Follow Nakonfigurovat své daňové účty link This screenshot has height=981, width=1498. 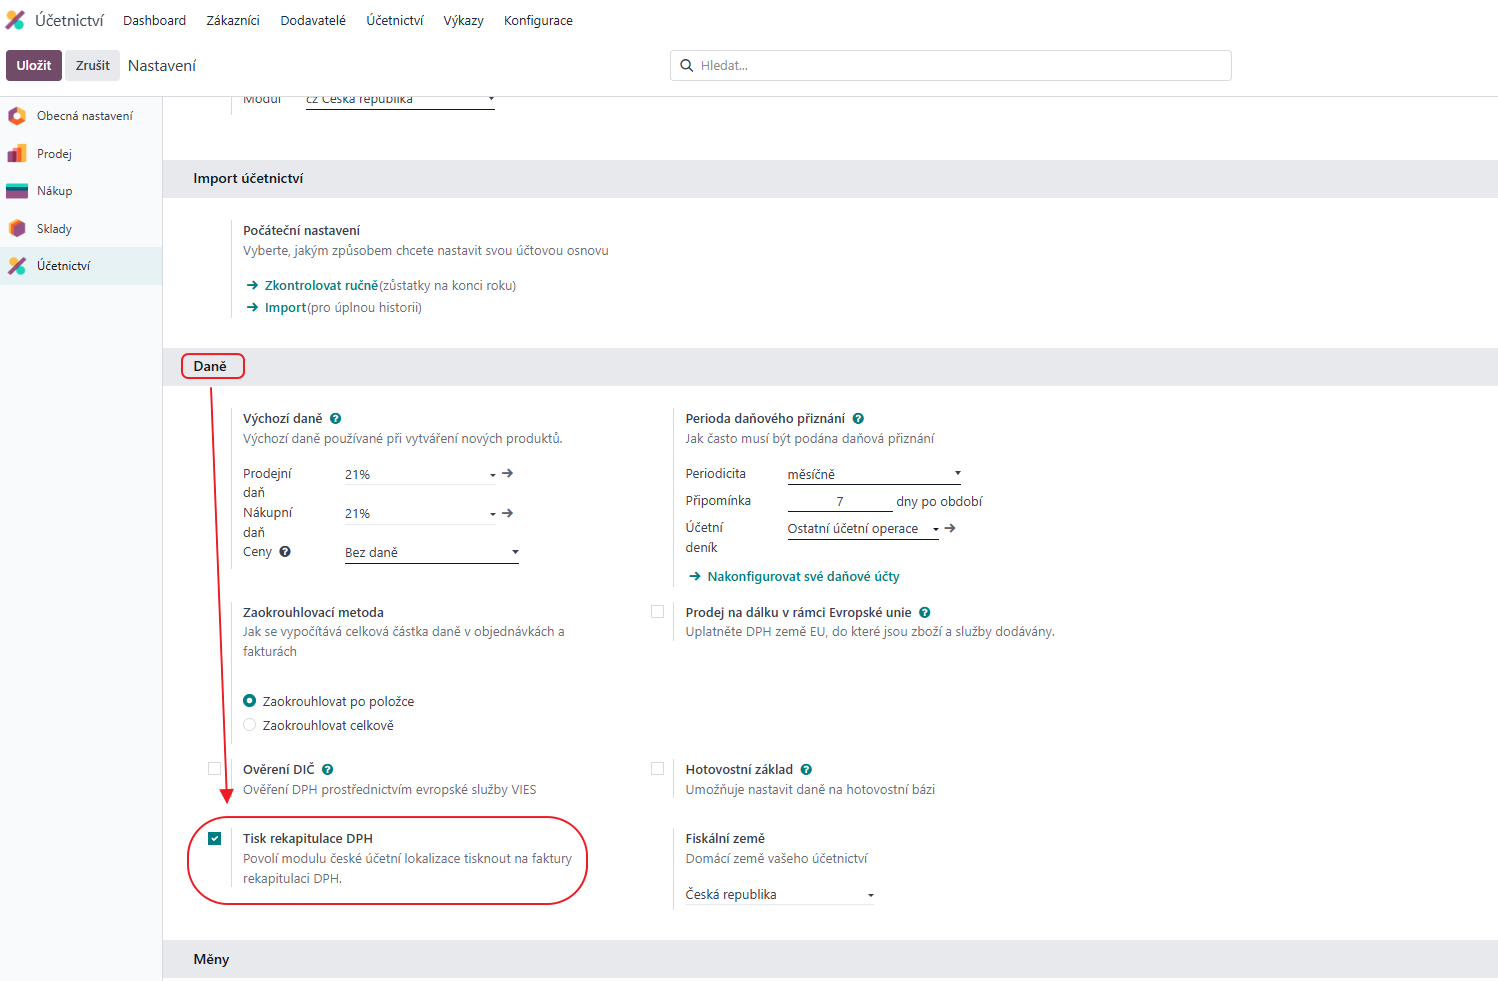(803, 577)
